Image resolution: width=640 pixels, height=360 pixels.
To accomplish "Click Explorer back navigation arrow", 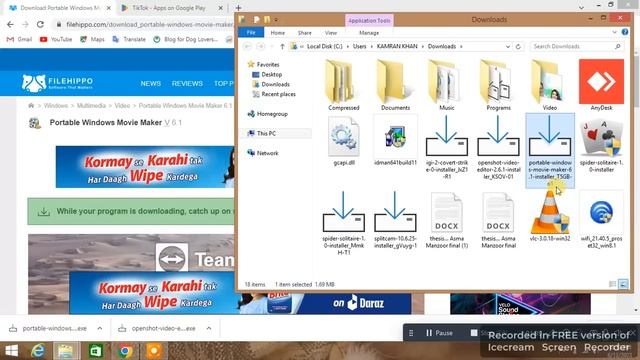I will point(247,47).
